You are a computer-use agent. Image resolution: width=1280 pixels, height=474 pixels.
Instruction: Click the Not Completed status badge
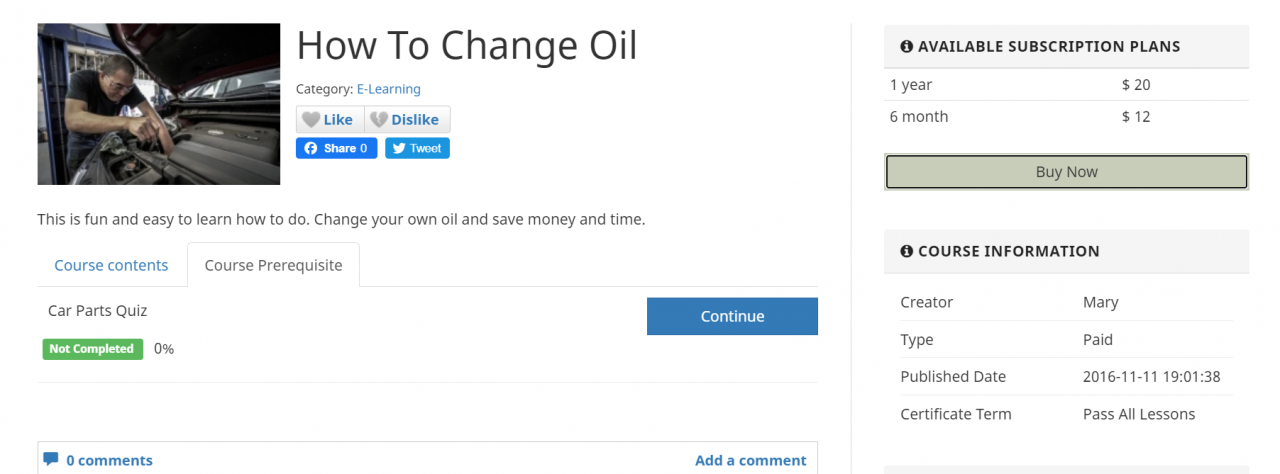pyautogui.click(x=93, y=349)
